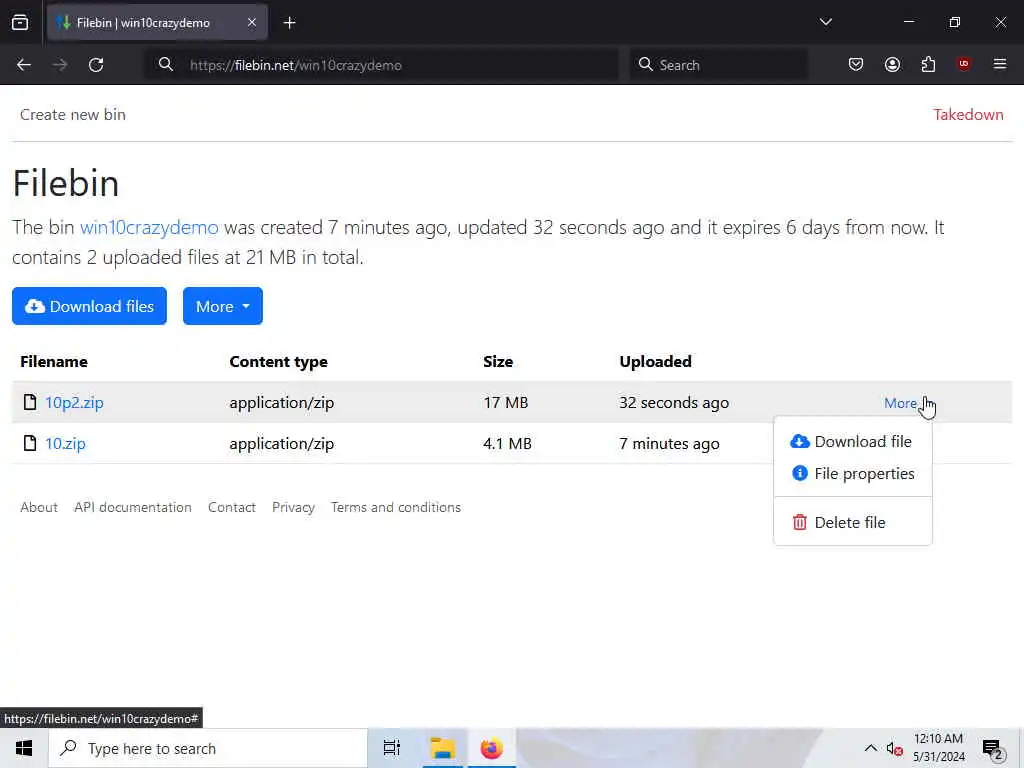
Task: Click the taskbar Type here to search box
Action: pyautogui.click(x=208, y=748)
